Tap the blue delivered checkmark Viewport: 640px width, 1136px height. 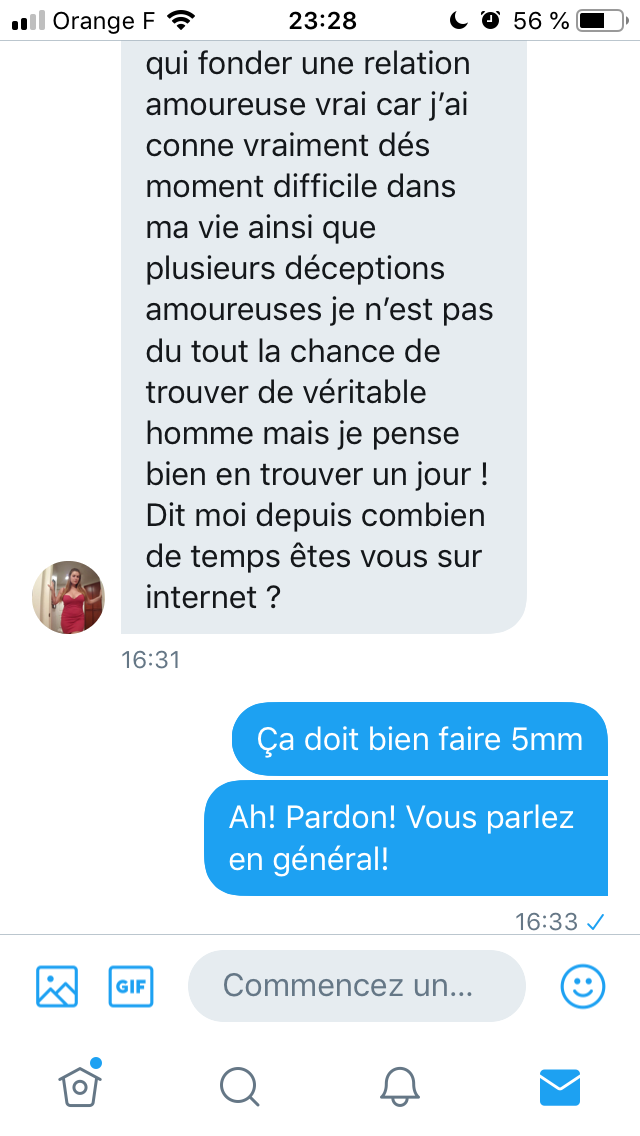(595, 922)
